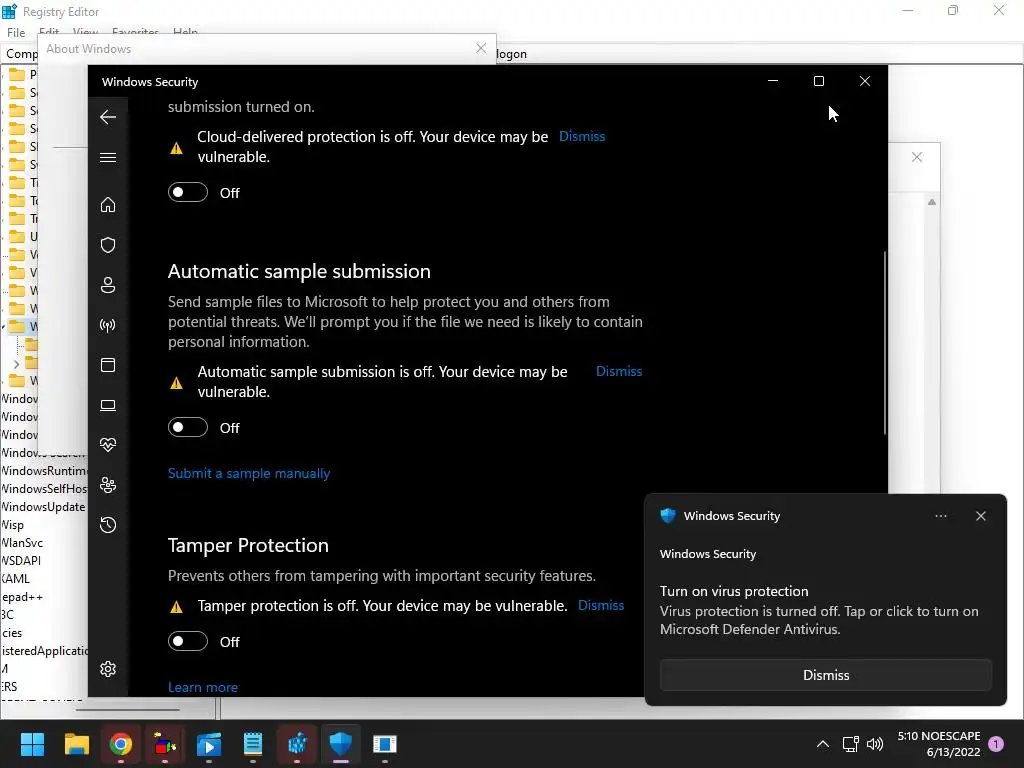
Task: Open notification options three-dot menu
Action: 941,516
